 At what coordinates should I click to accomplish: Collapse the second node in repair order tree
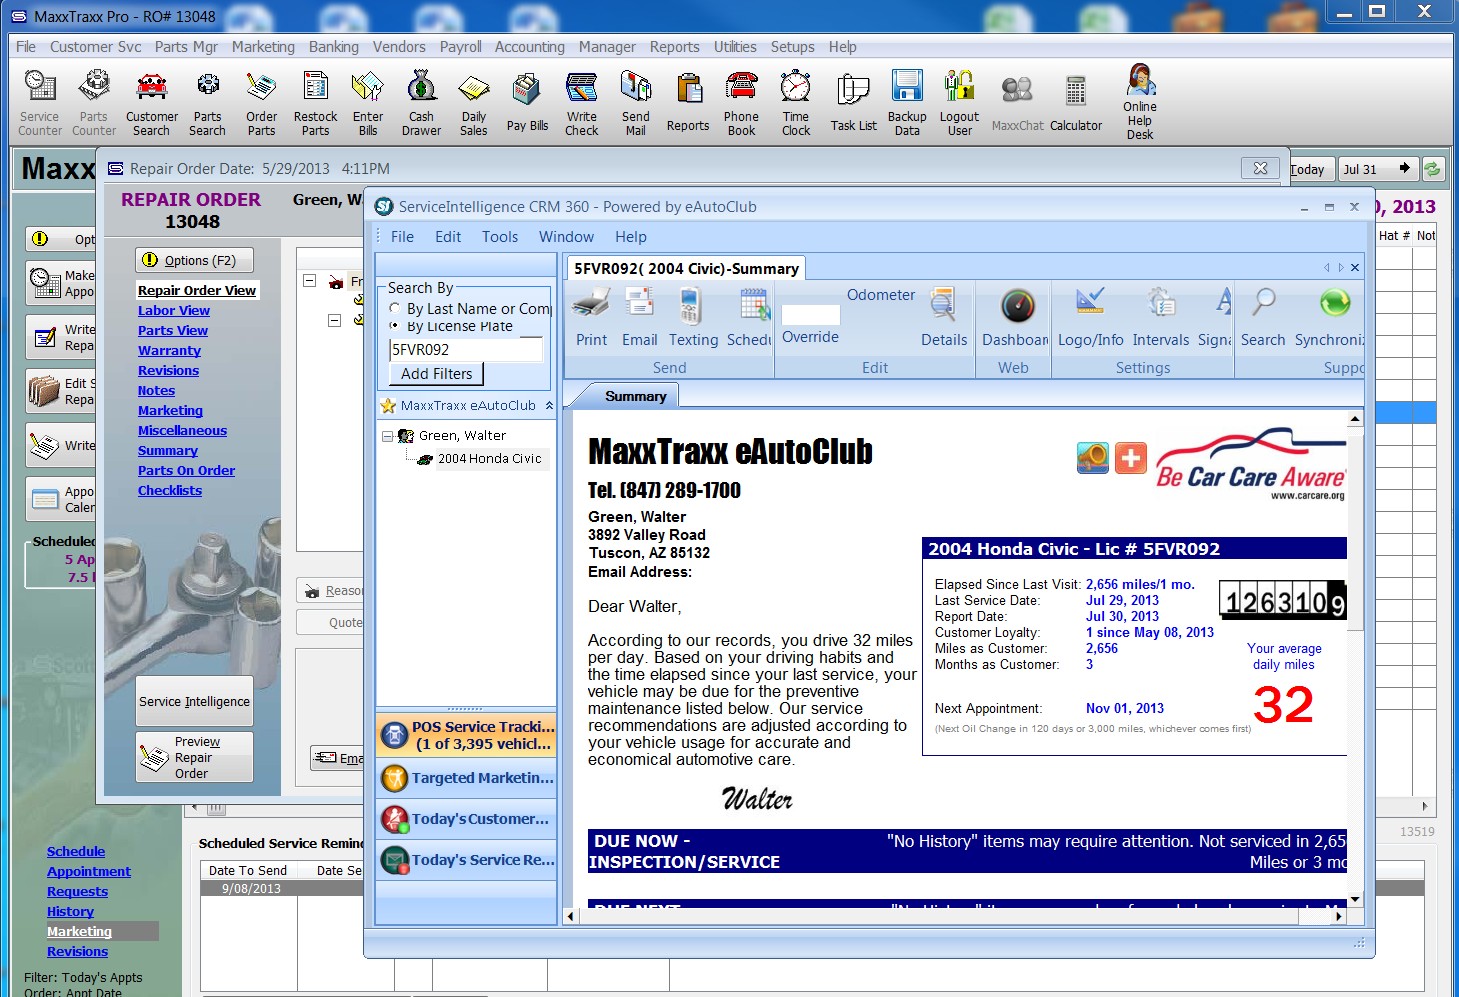coord(335,321)
